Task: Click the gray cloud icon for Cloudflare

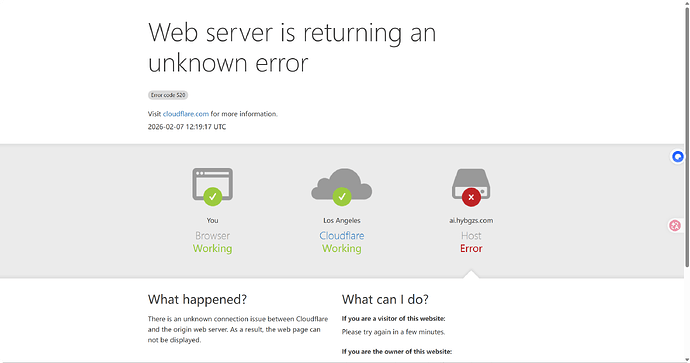Action: [341, 183]
